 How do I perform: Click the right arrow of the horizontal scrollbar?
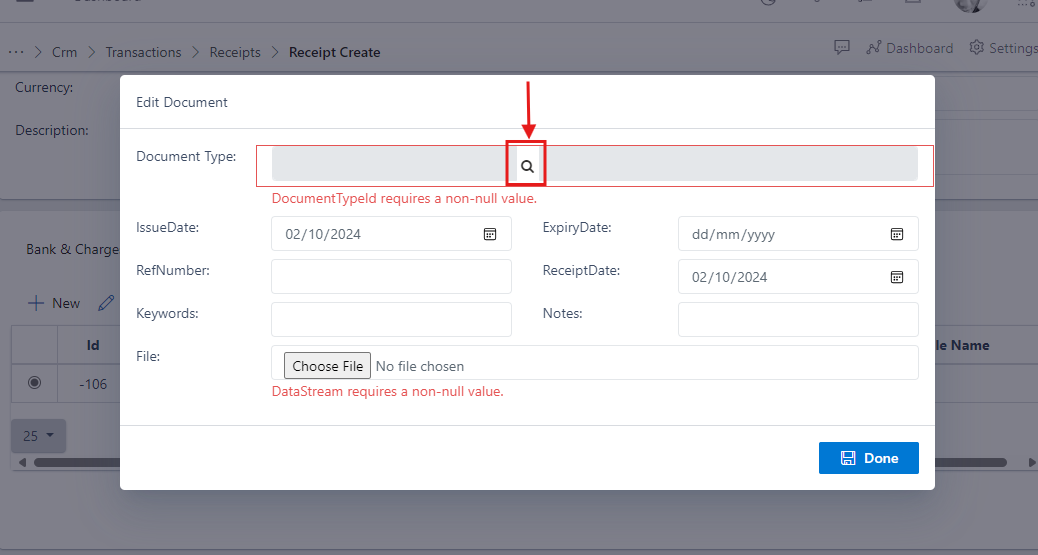1031,462
